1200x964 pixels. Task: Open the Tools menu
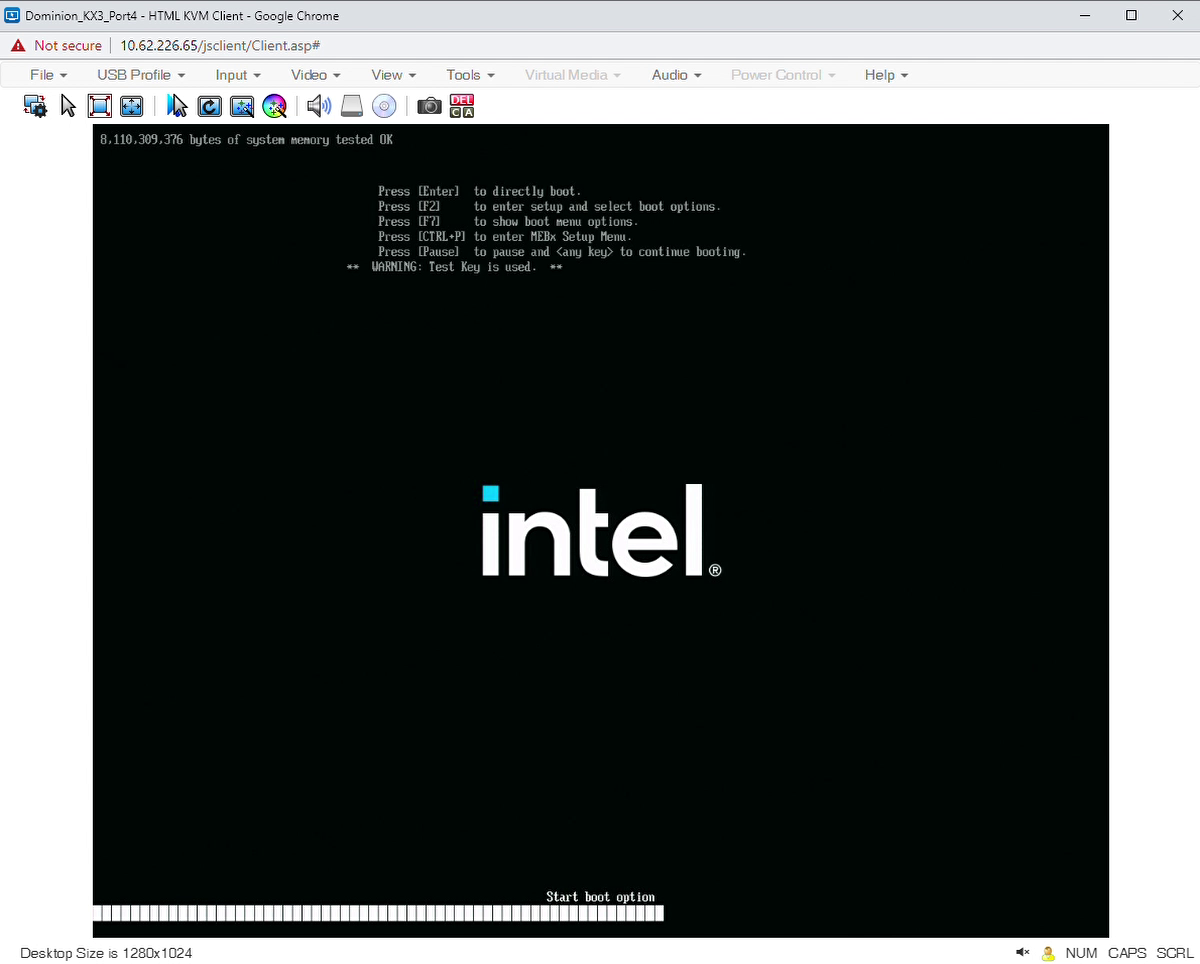(x=471, y=75)
